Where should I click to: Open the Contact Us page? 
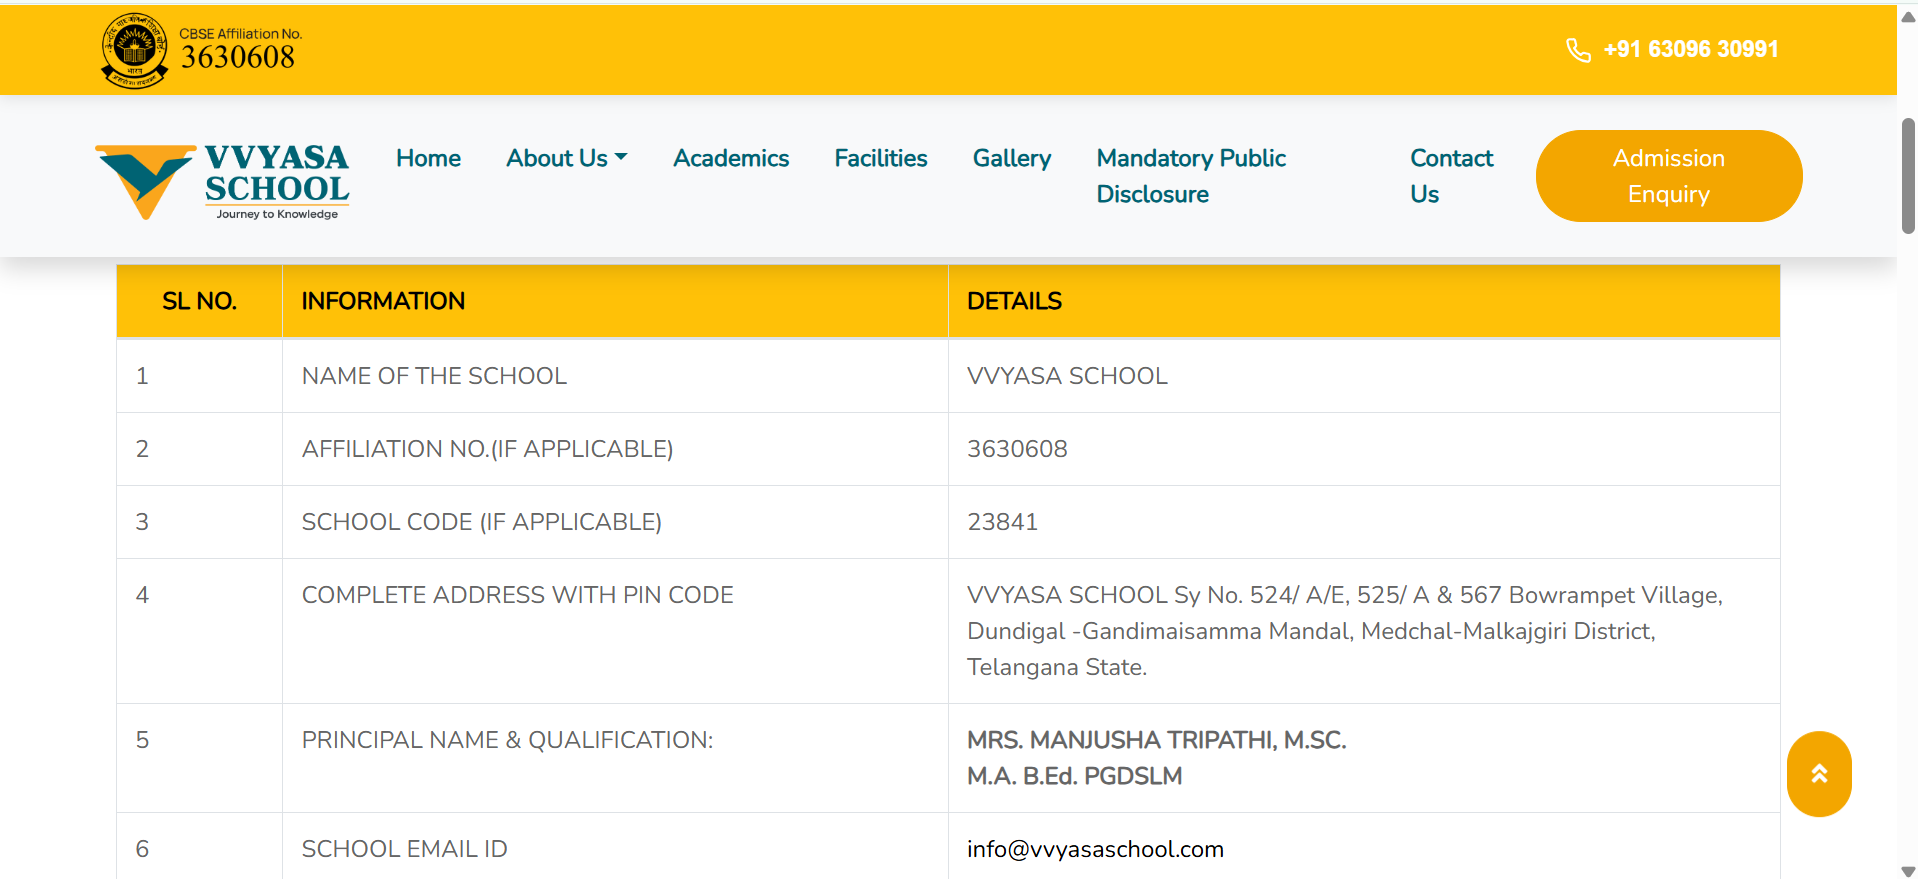(x=1451, y=176)
